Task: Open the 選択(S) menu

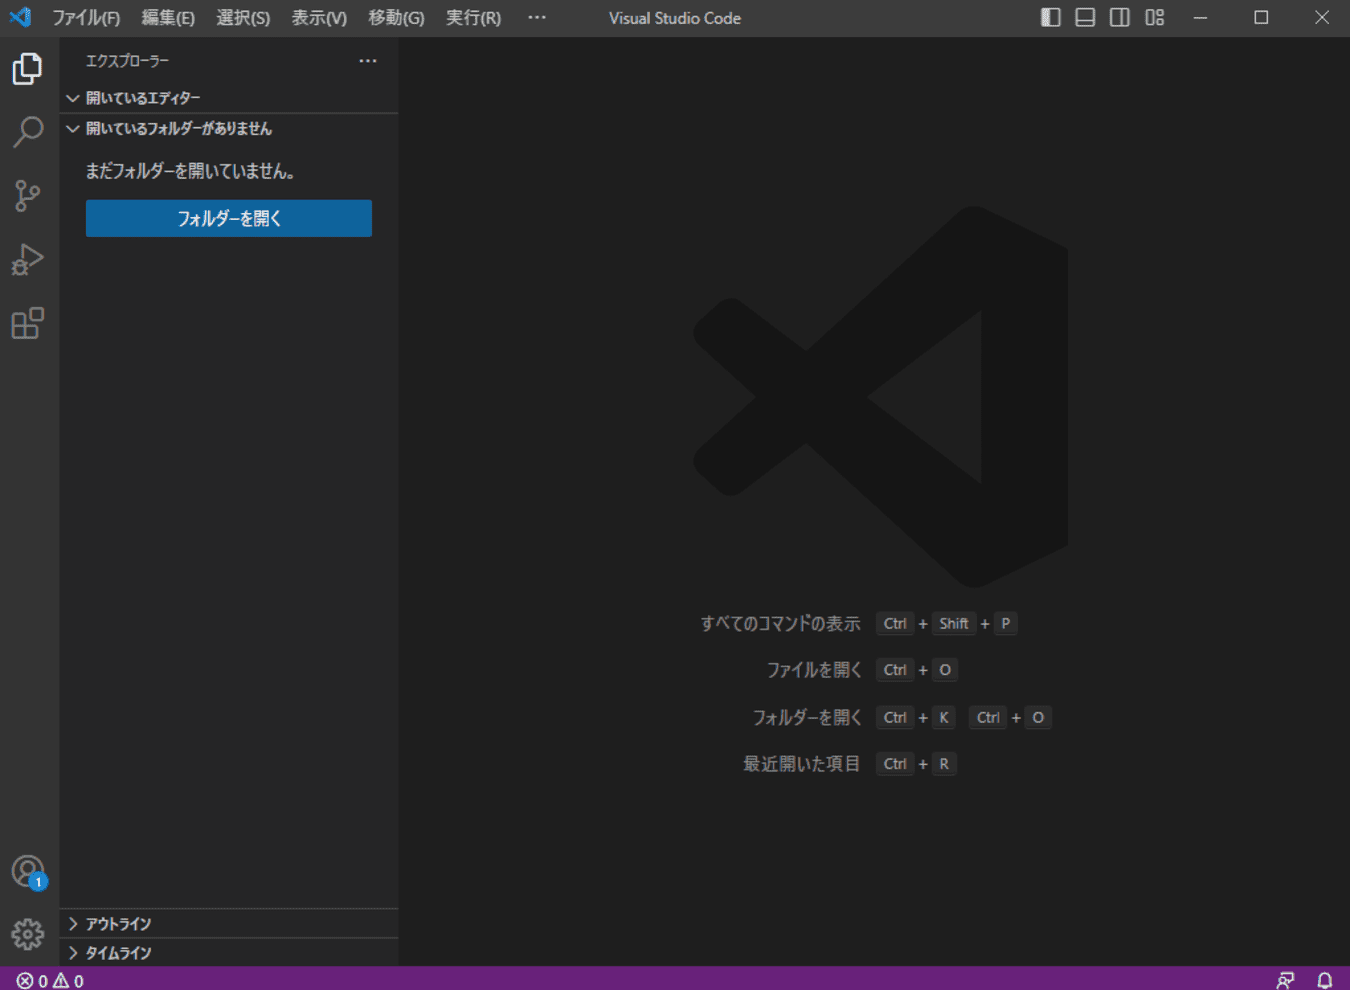Action: click(243, 18)
